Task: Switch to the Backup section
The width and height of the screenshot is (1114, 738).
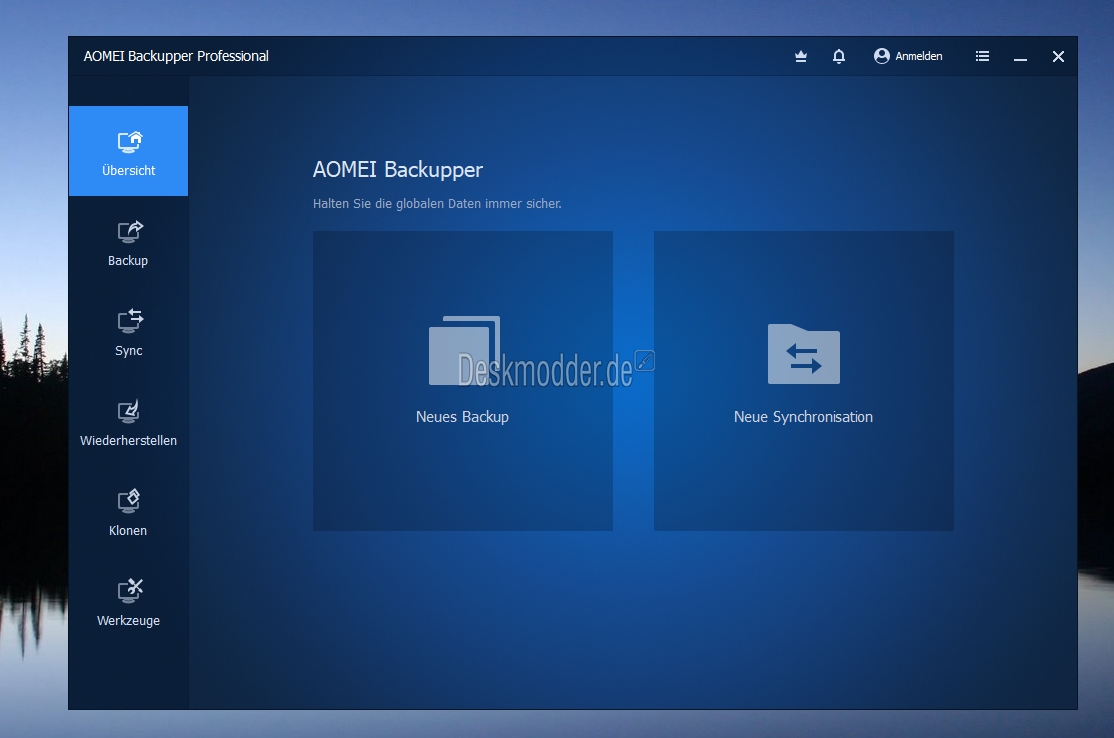Action: (129, 242)
